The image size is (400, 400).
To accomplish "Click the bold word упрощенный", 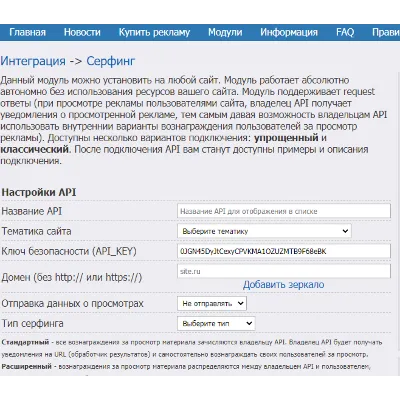I will [286, 138].
